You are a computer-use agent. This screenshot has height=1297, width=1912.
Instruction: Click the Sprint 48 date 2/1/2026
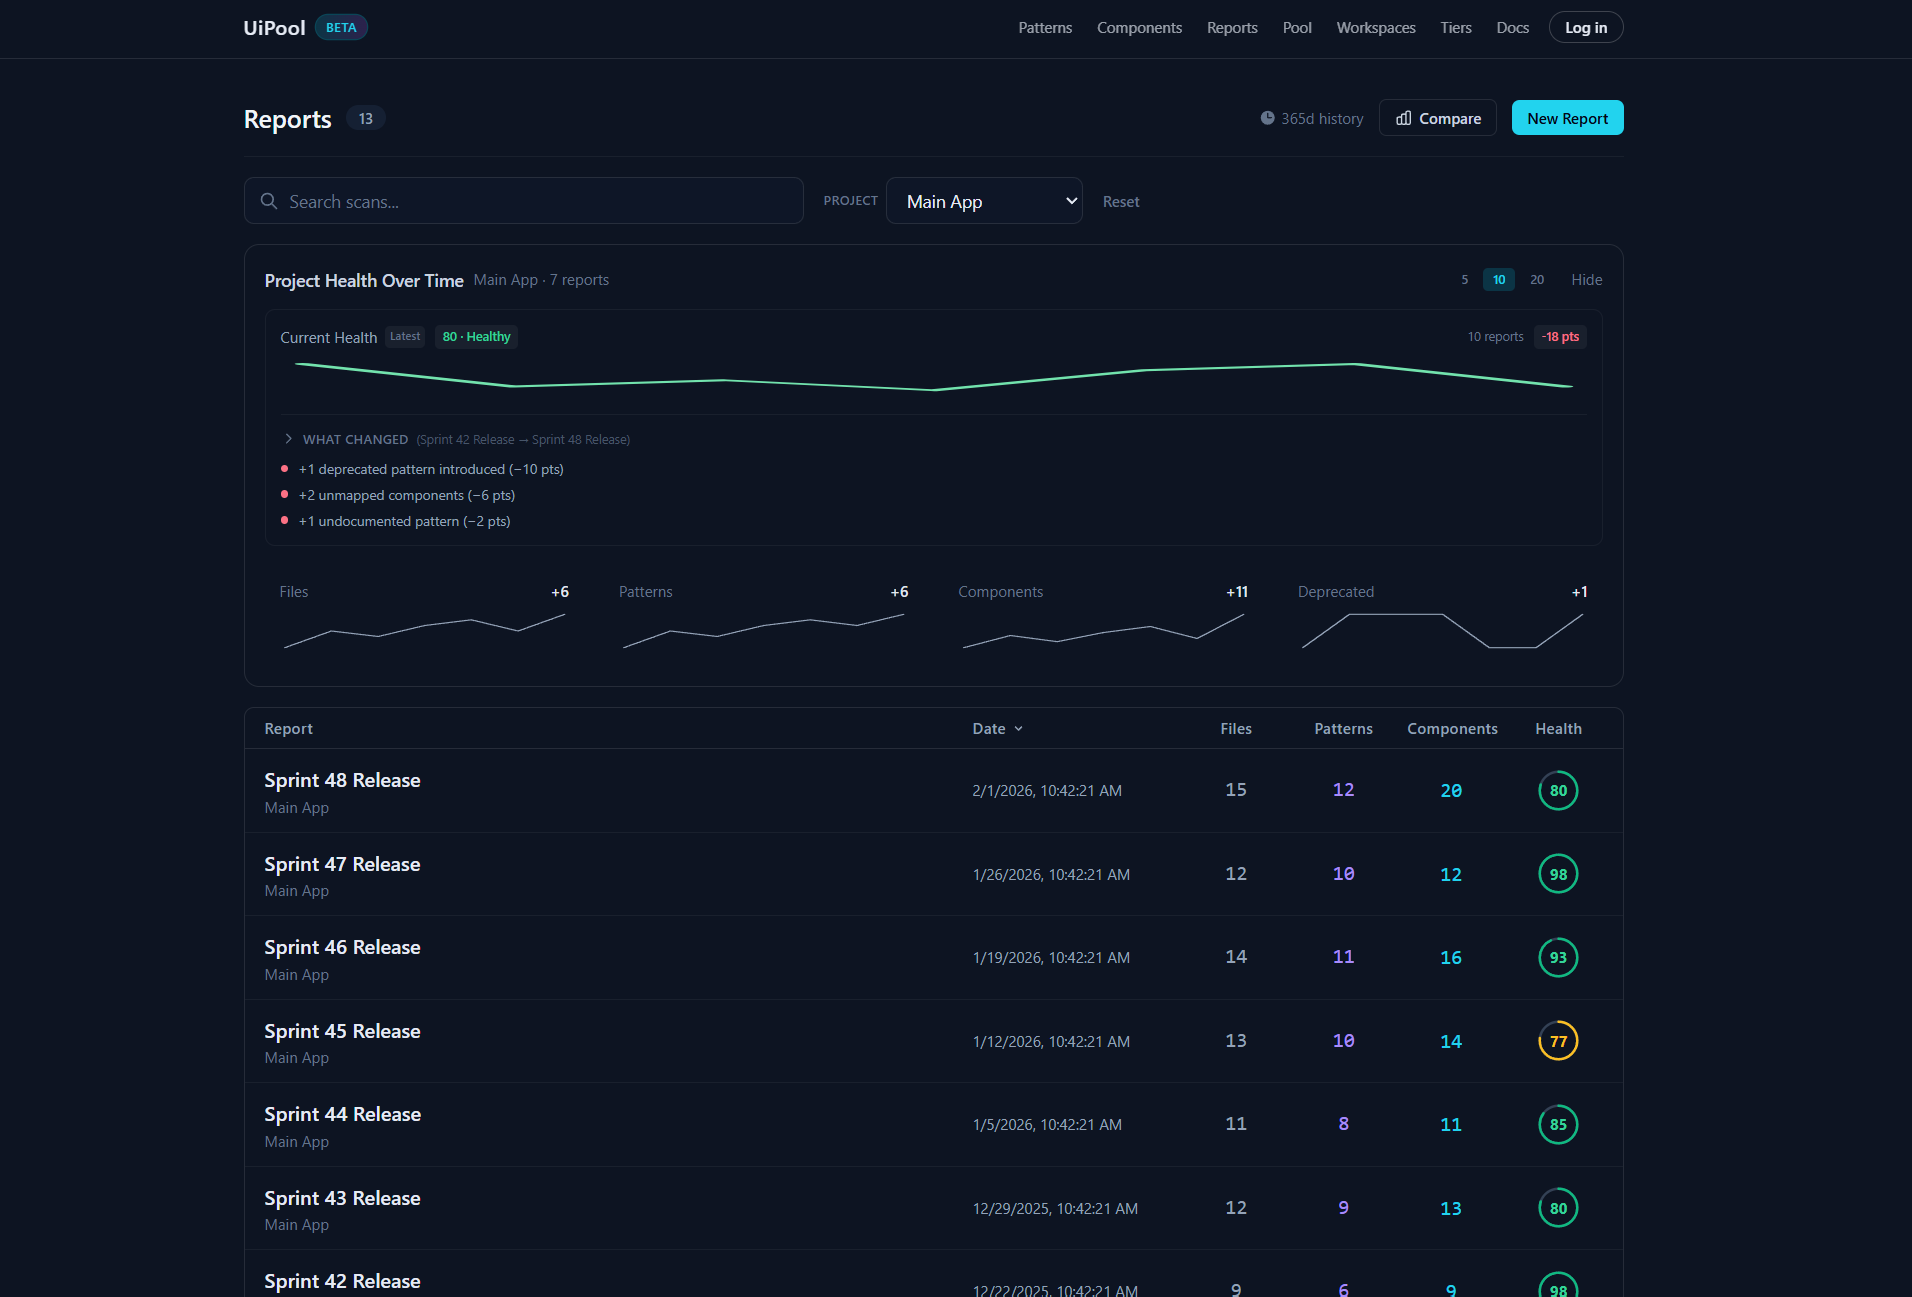pos(1047,791)
